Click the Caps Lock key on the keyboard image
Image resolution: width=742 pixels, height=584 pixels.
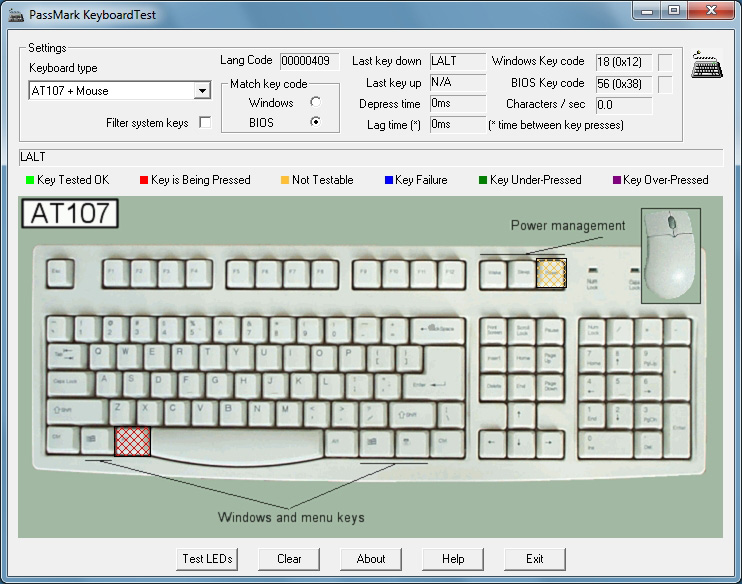[71, 383]
